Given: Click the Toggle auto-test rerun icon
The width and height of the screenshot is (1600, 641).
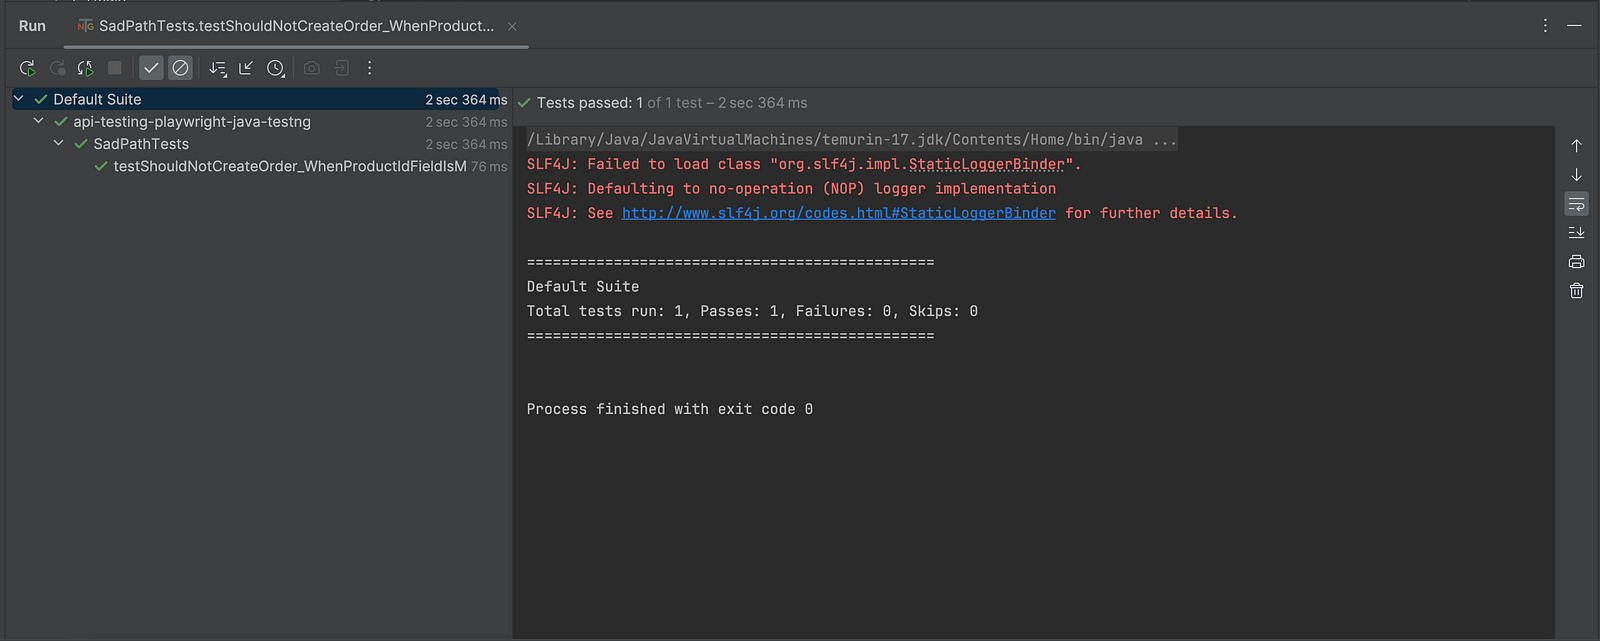Looking at the screenshot, I should pos(86,68).
